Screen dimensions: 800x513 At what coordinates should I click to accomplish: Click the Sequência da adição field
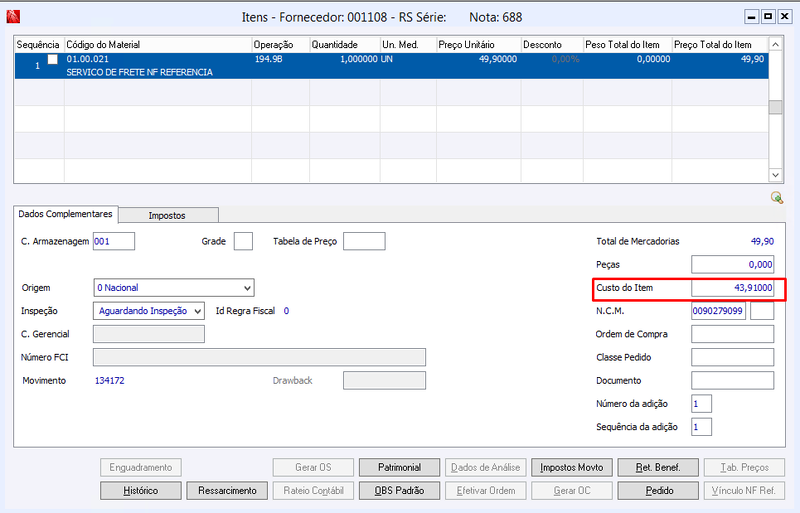point(702,427)
